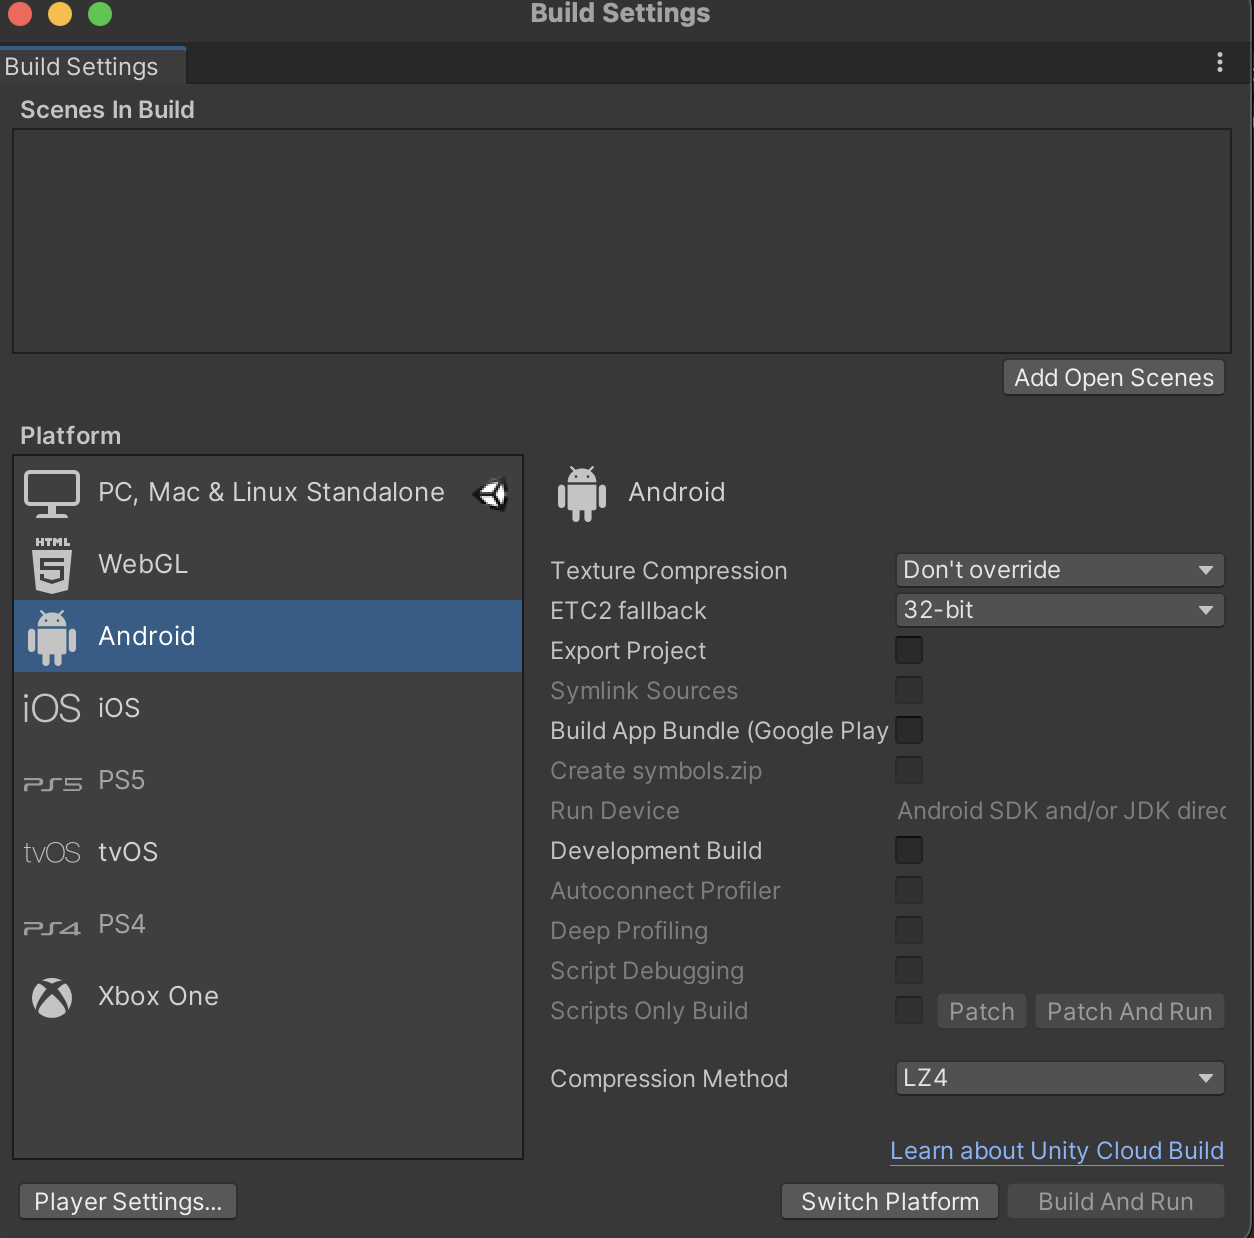Click the Add Open Scenes button

point(1114,378)
